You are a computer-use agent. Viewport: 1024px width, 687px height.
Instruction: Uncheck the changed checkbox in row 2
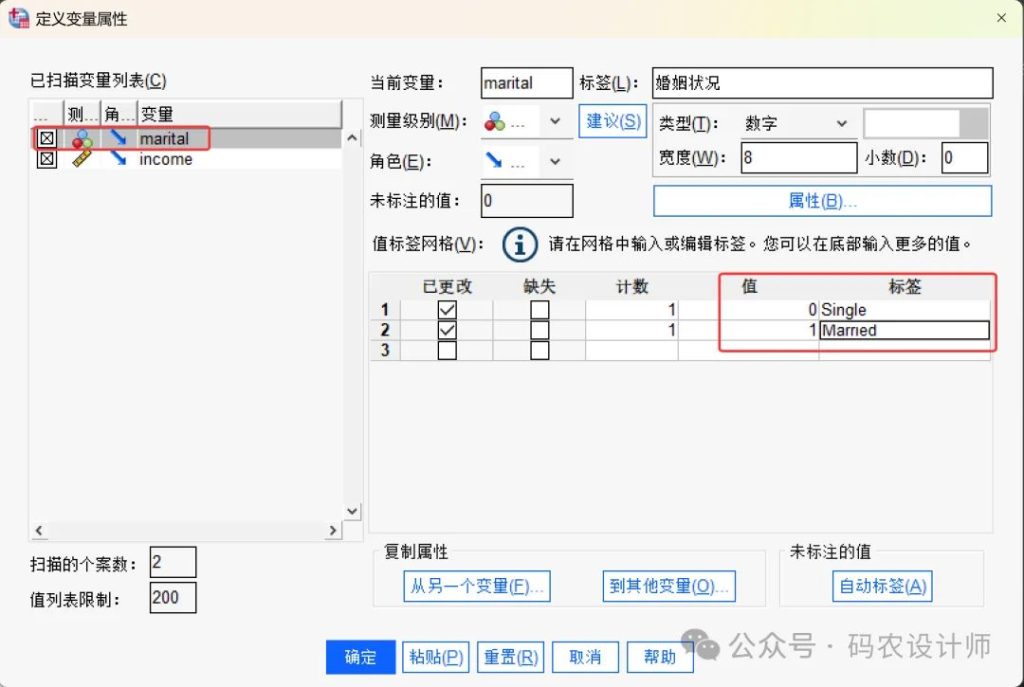(447, 330)
